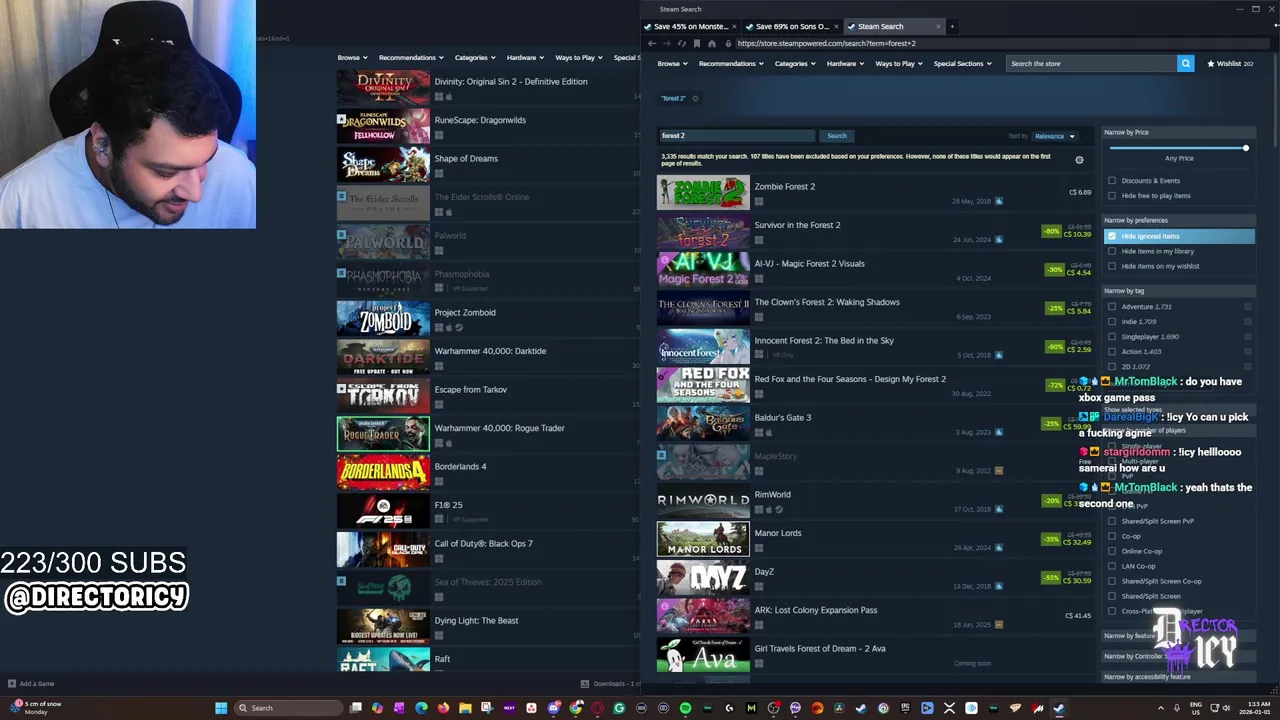Viewport: 1280px width, 720px height.
Task: Expand Hardware menu in right window
Action: (x=845, y=63)
